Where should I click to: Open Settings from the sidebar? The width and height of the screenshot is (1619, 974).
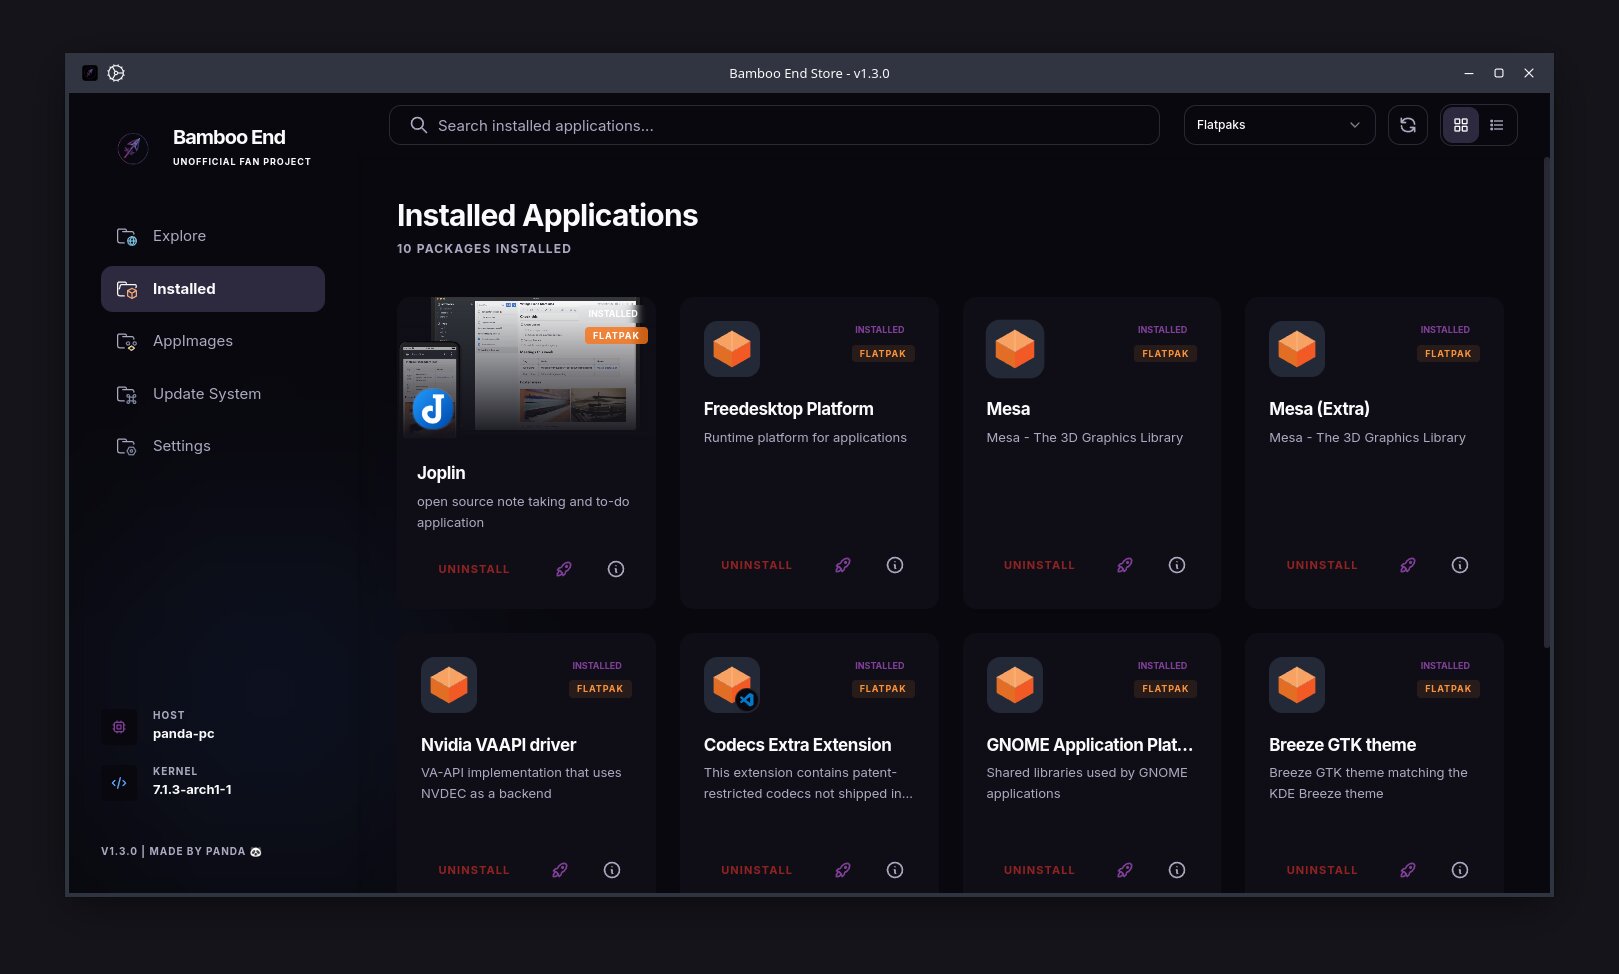213,446
